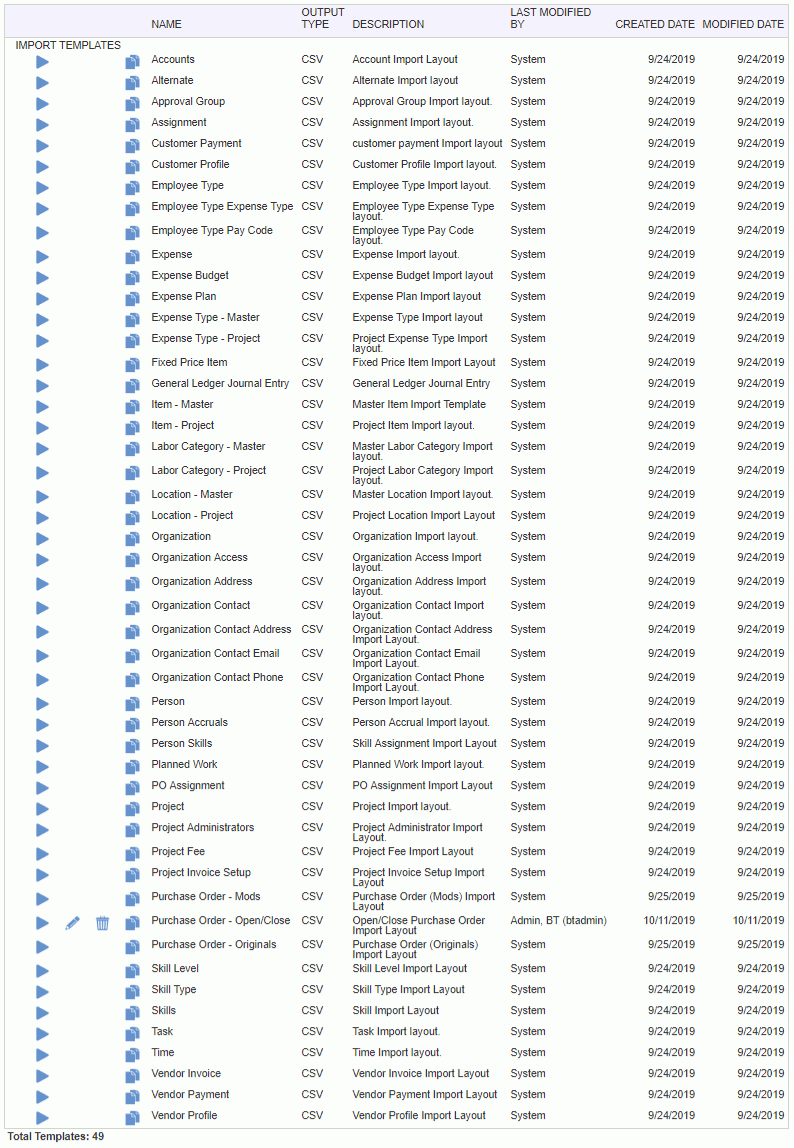Copy the Person Accruals template
Viewport: 794px width, 1148px height.
pos(132,725)
